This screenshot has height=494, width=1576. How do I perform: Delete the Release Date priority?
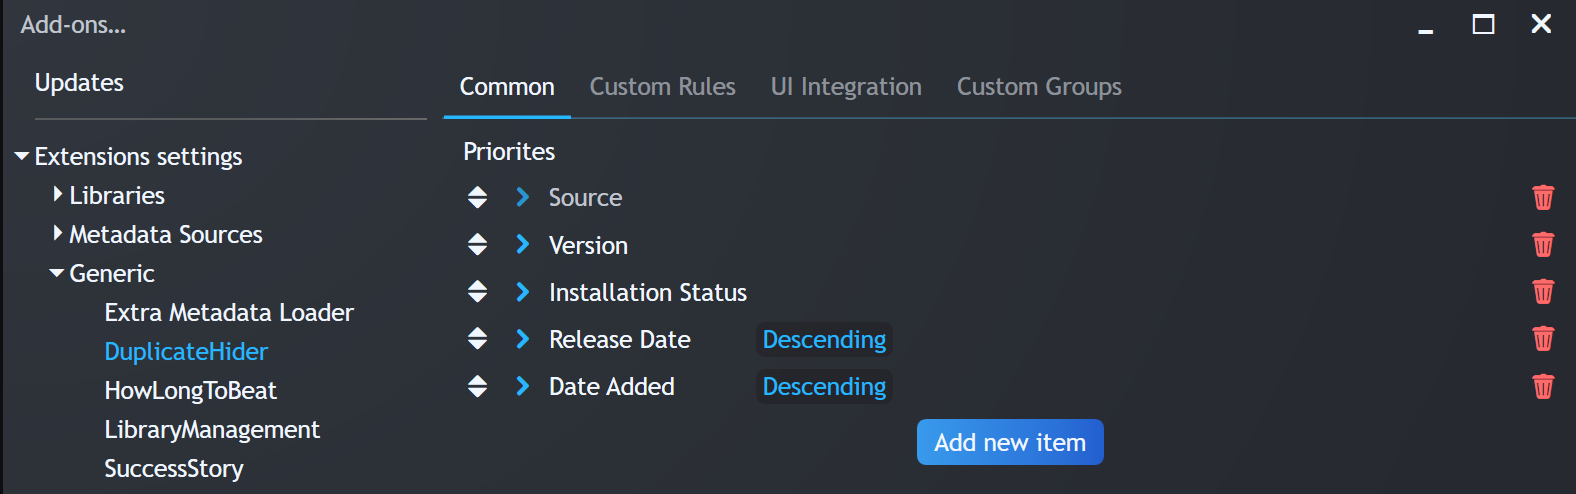(1543, 338)
